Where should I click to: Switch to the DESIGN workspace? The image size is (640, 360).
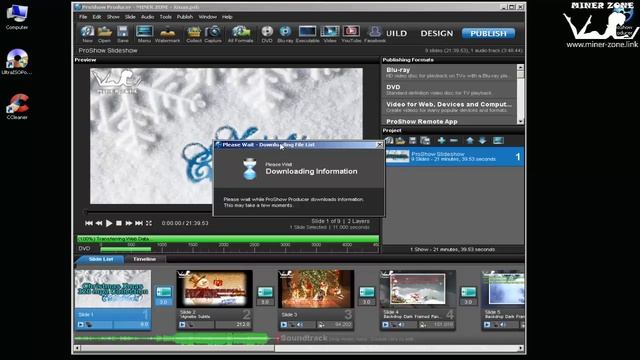pyautogui.click(x=437, y=33)
